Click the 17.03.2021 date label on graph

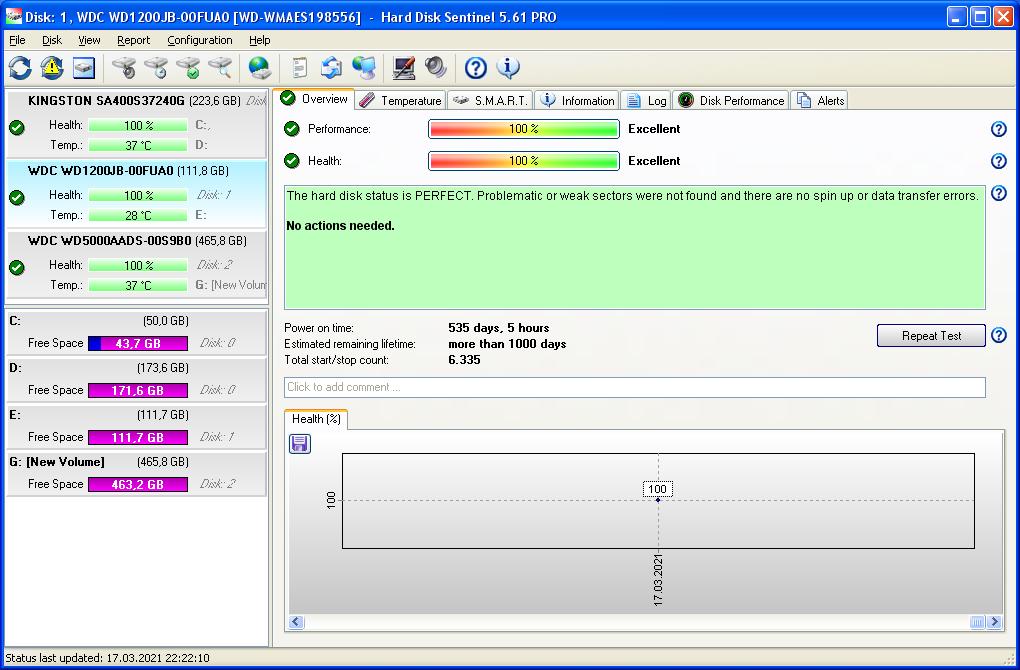click(x=658, y=580)
